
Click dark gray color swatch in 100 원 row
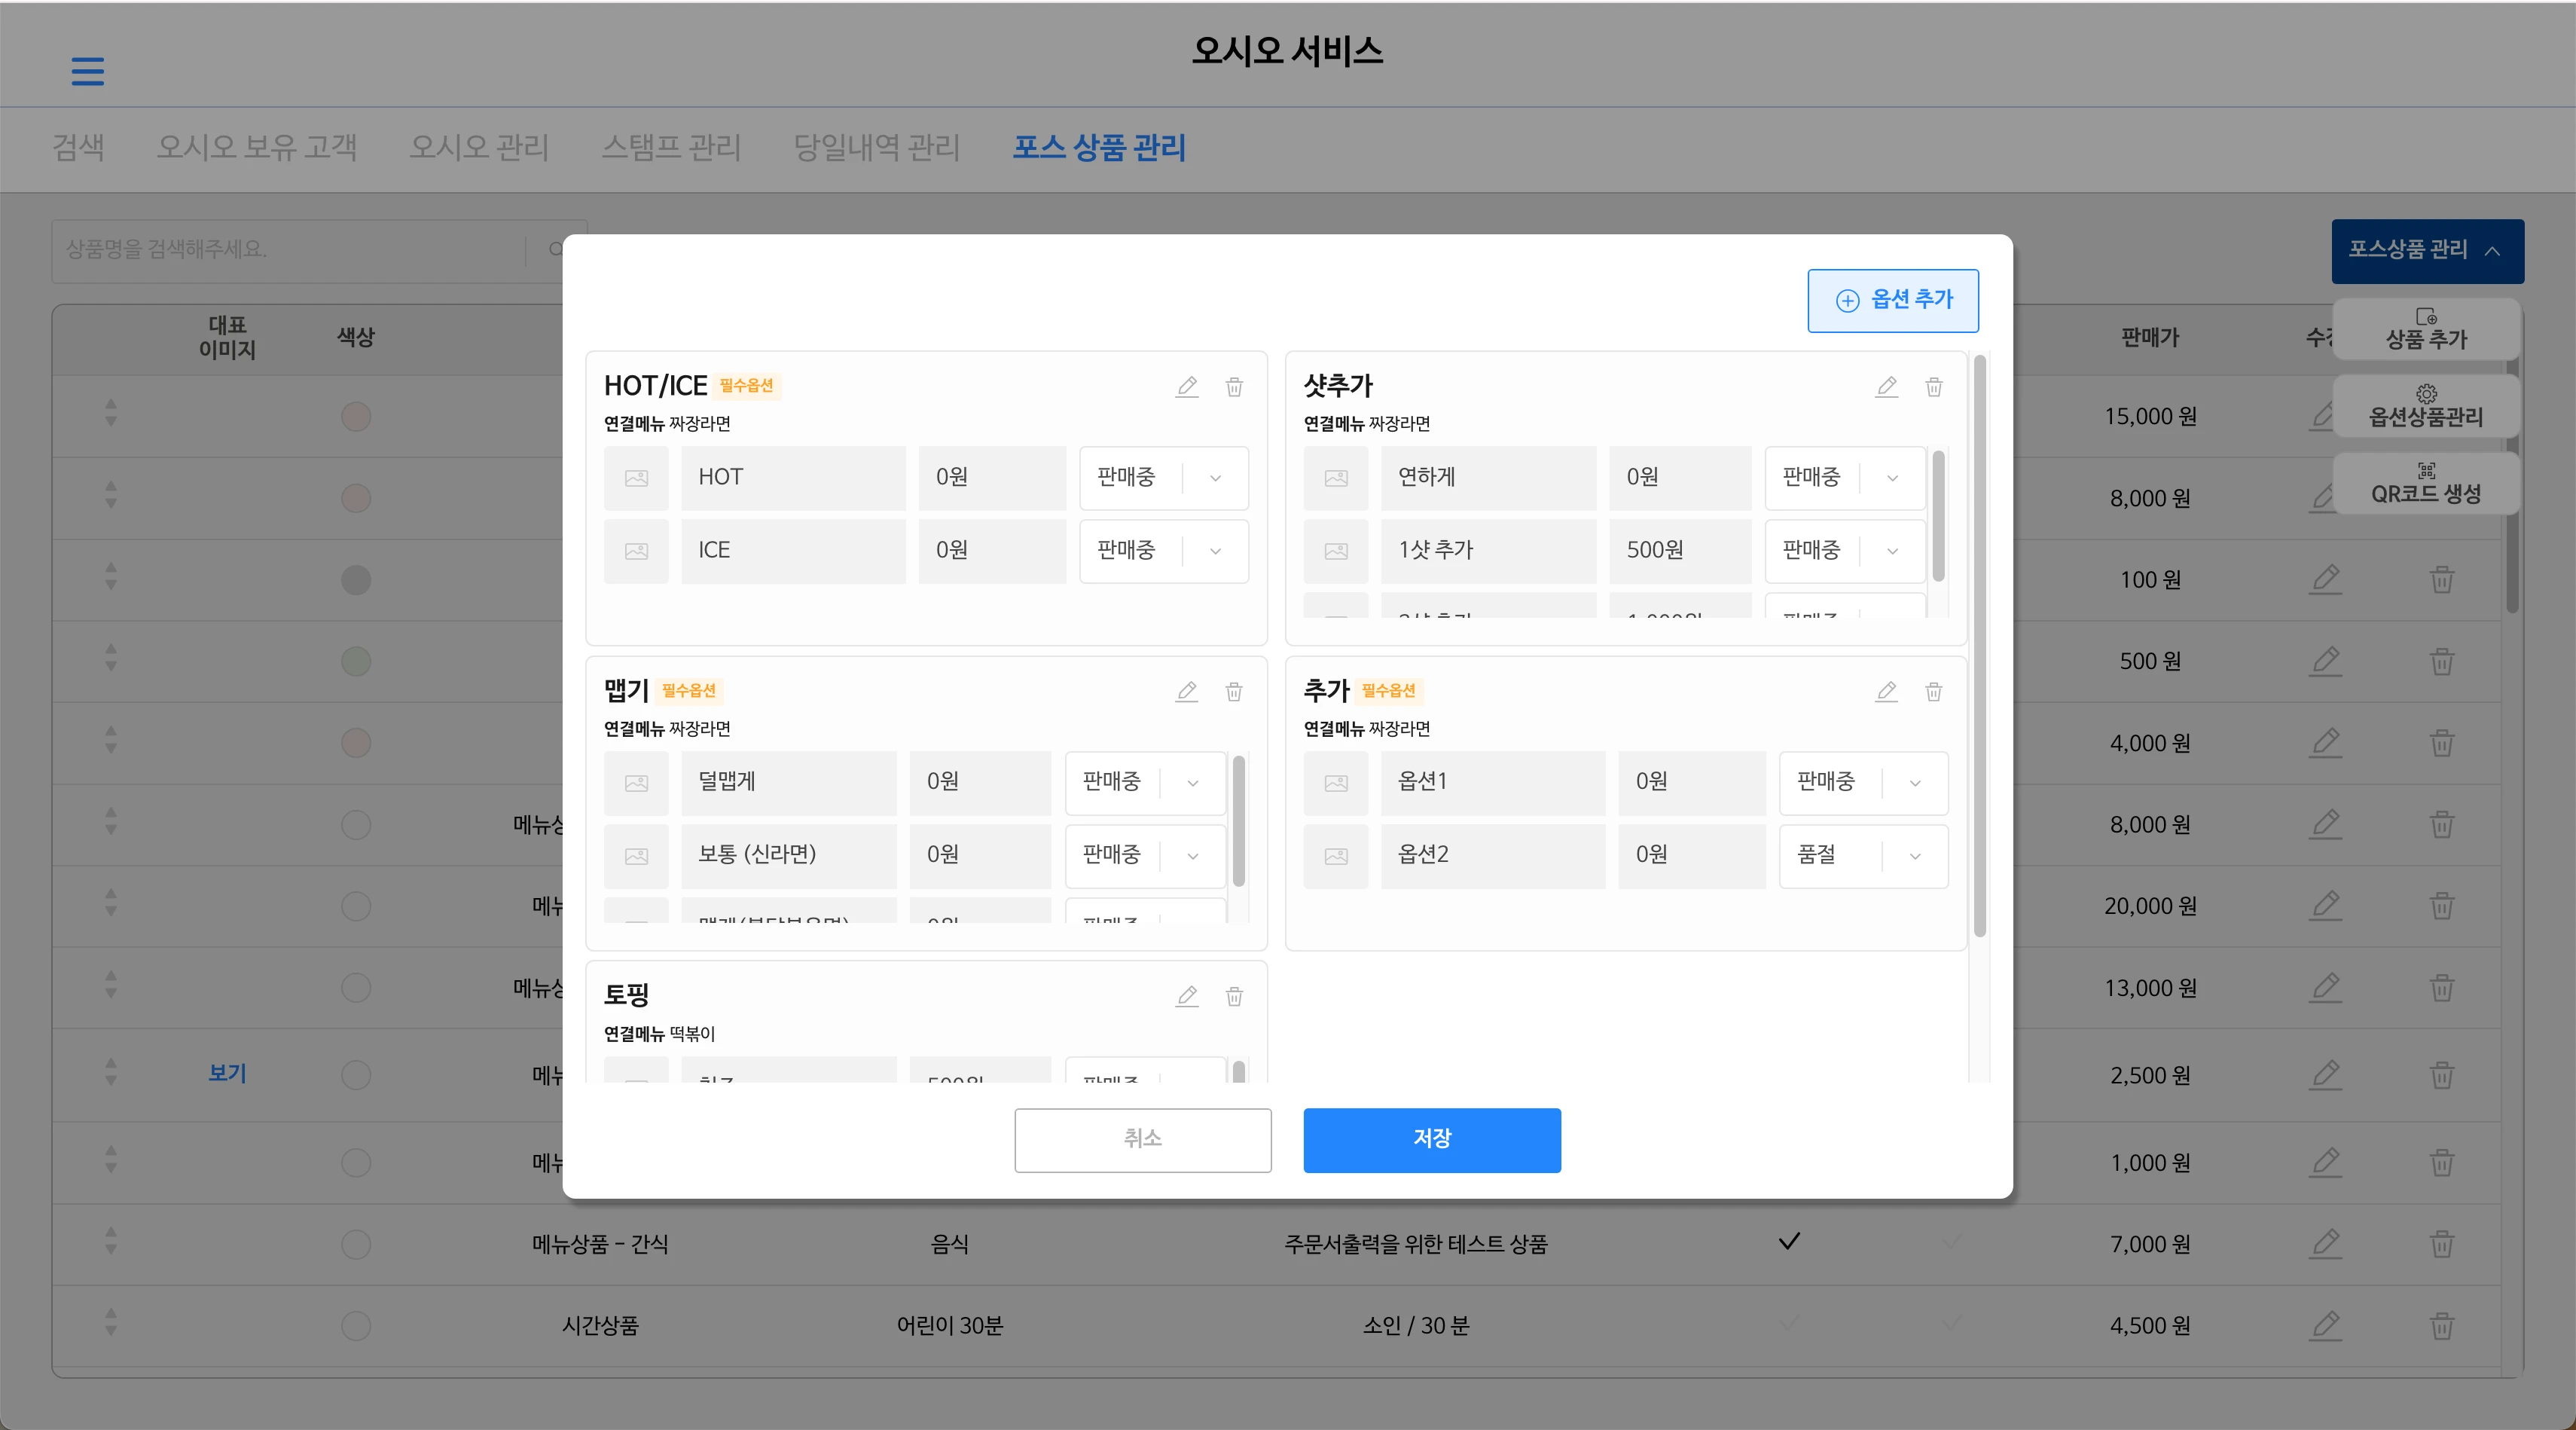(x=356, y=580)
